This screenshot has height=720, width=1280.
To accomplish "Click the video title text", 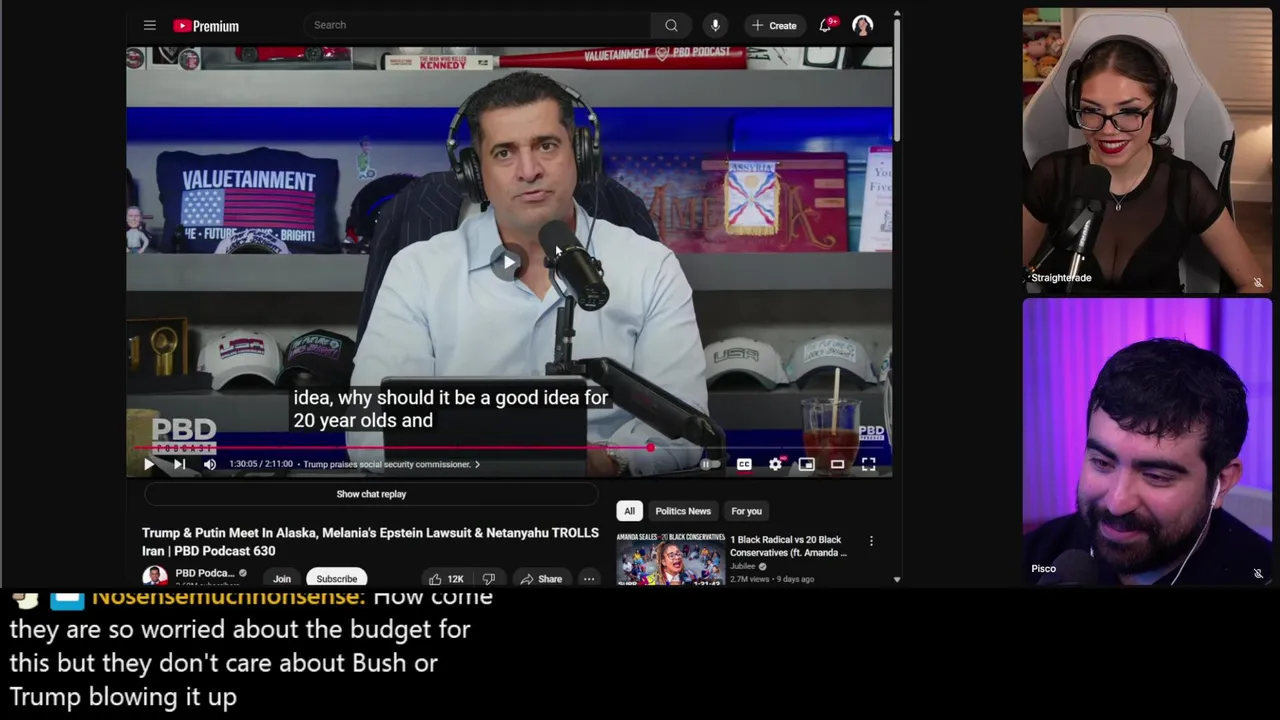I will tap(370, 541).
